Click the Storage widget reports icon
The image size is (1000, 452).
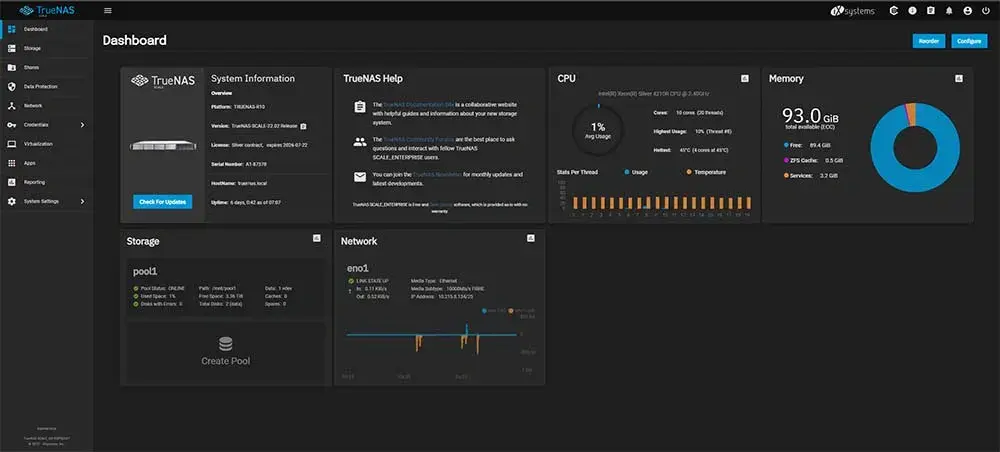(316, 238)
